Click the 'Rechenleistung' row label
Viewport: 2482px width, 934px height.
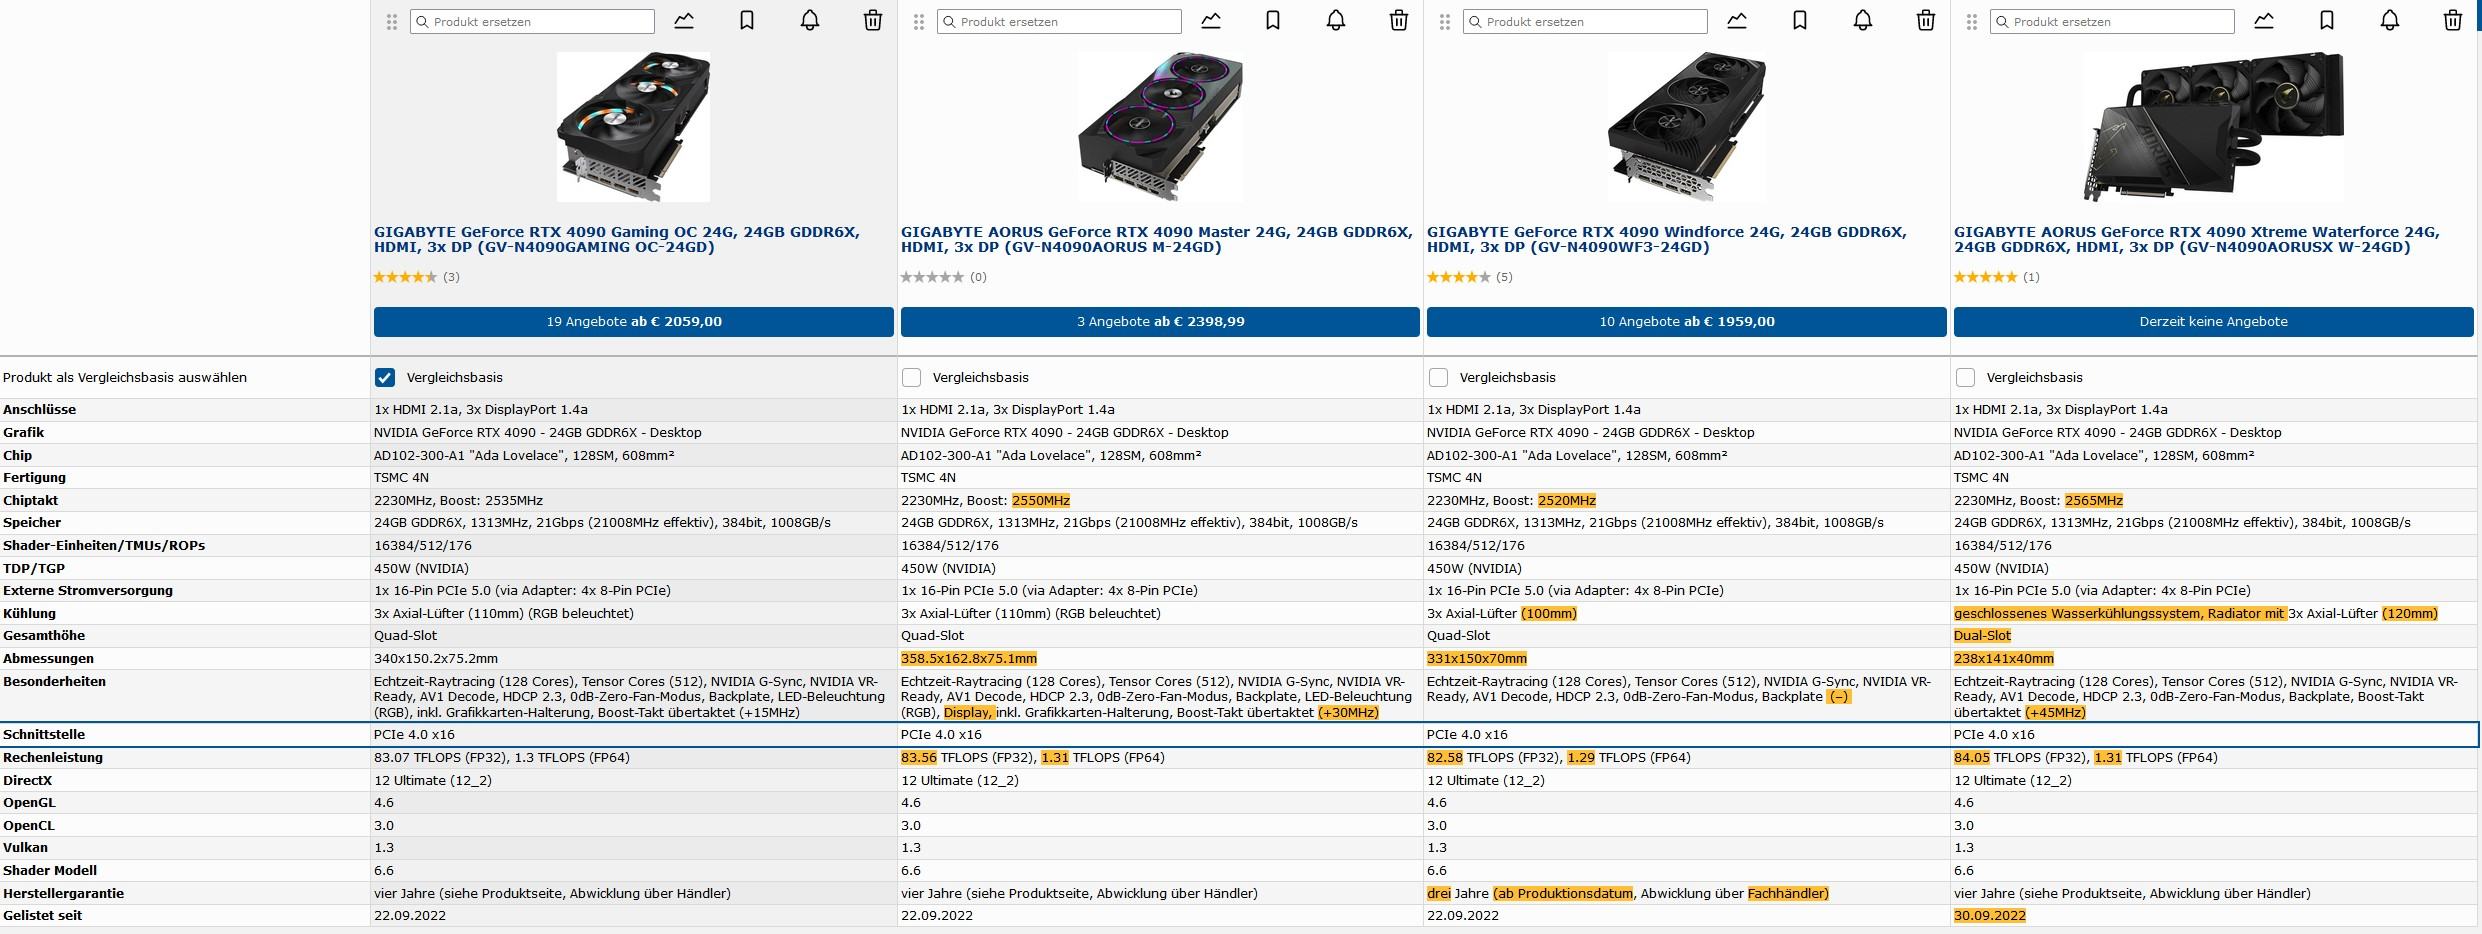click(x=53, y=757)
